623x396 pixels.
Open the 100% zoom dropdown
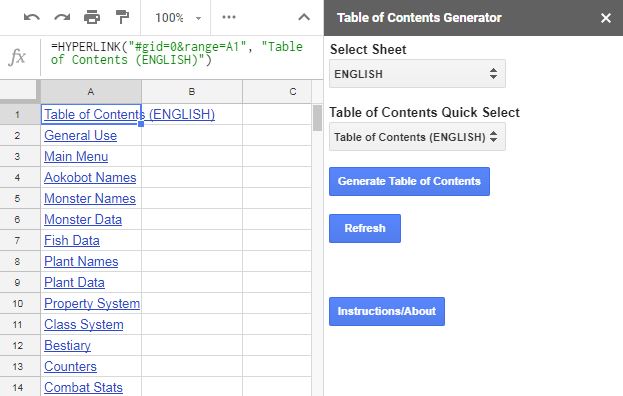[178, 18]
